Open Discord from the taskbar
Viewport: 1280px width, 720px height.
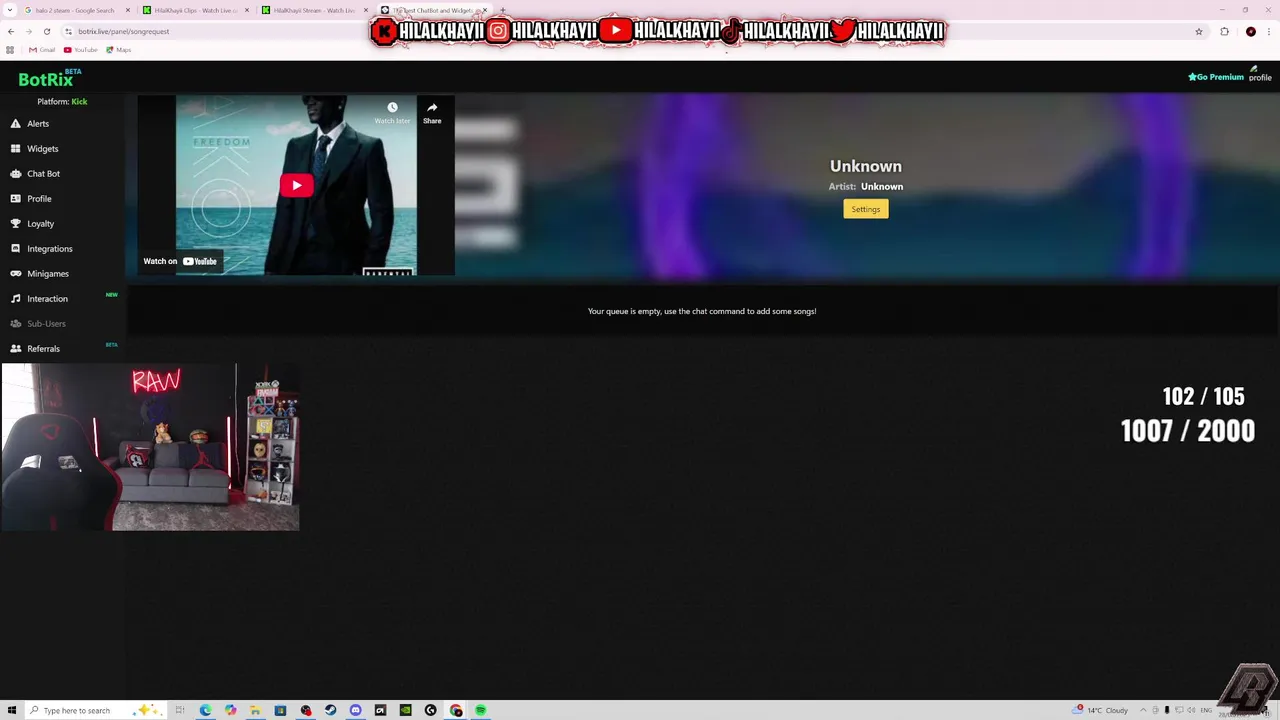tap(355, 710)
